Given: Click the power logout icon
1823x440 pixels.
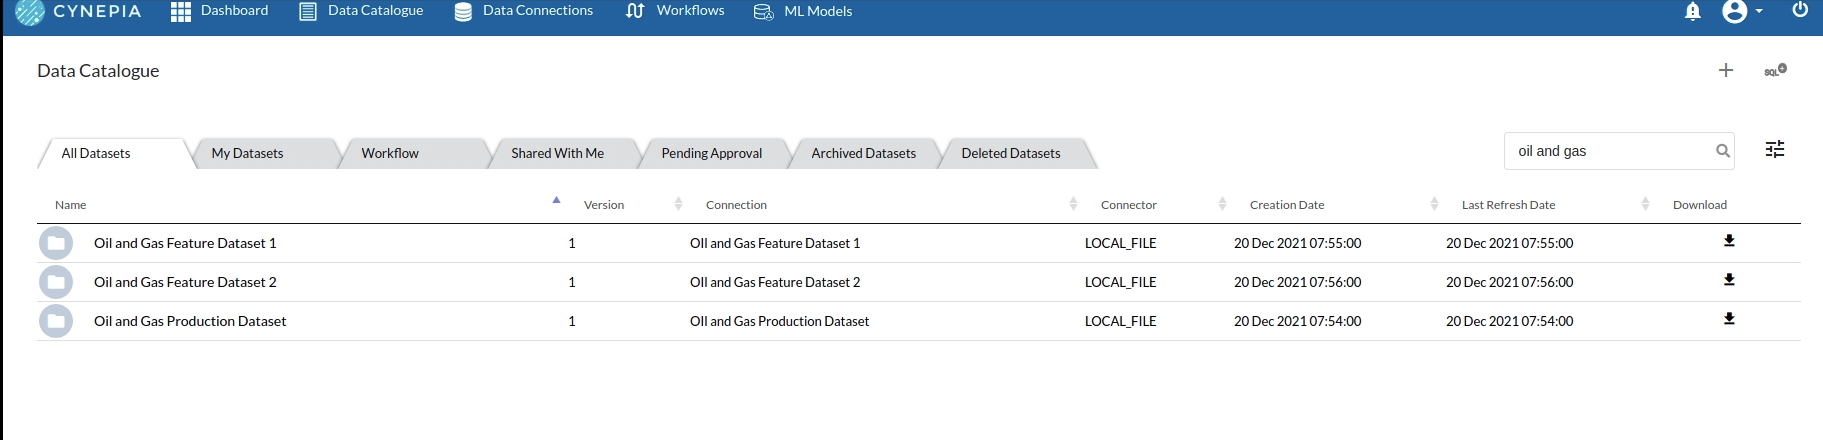Looking at the screenshot, I should [x=1800, y=10].
